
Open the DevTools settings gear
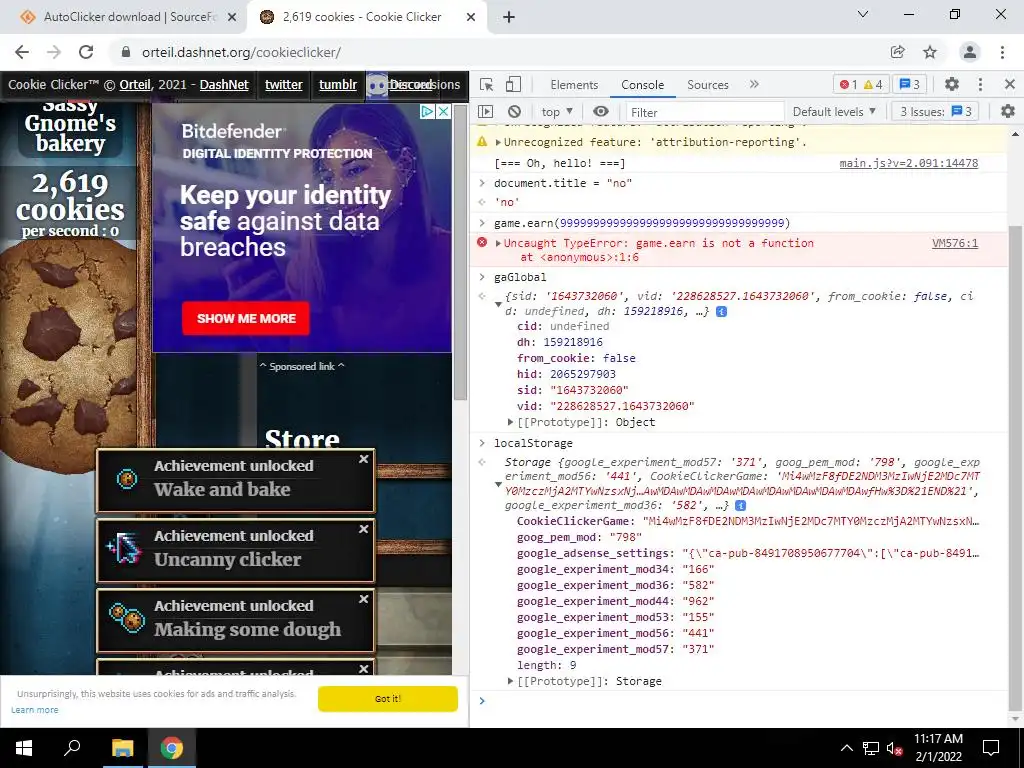(952, 84)
